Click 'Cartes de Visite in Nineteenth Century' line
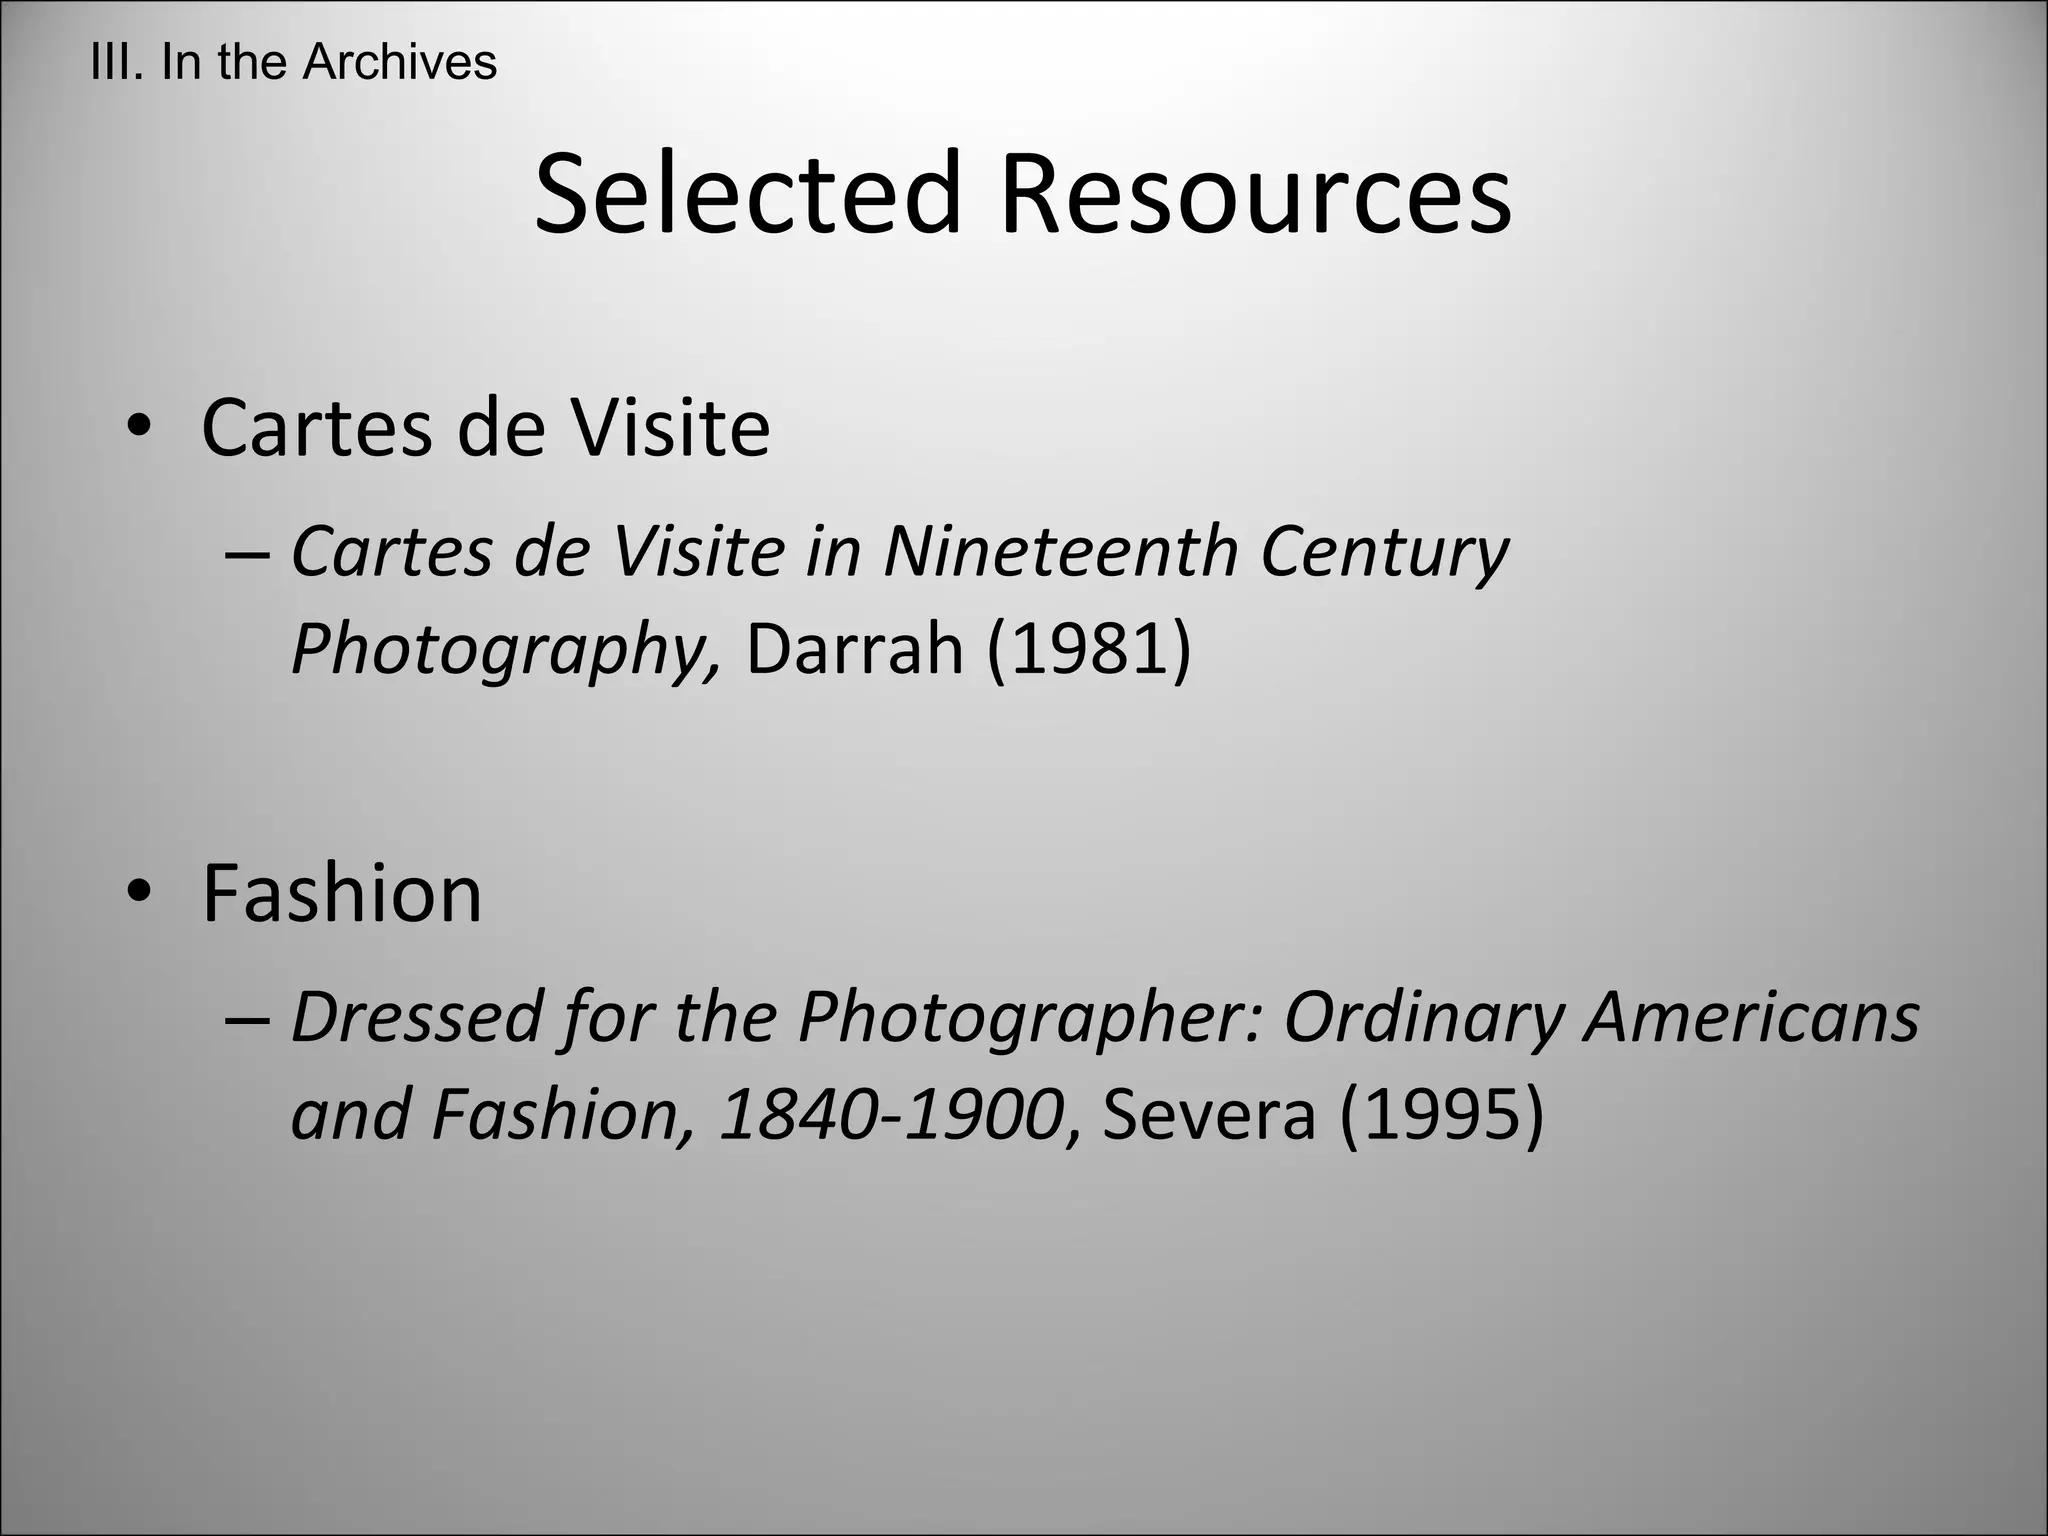The width and height of the screenshot is (2048, 1536). [x=900, y=554]
